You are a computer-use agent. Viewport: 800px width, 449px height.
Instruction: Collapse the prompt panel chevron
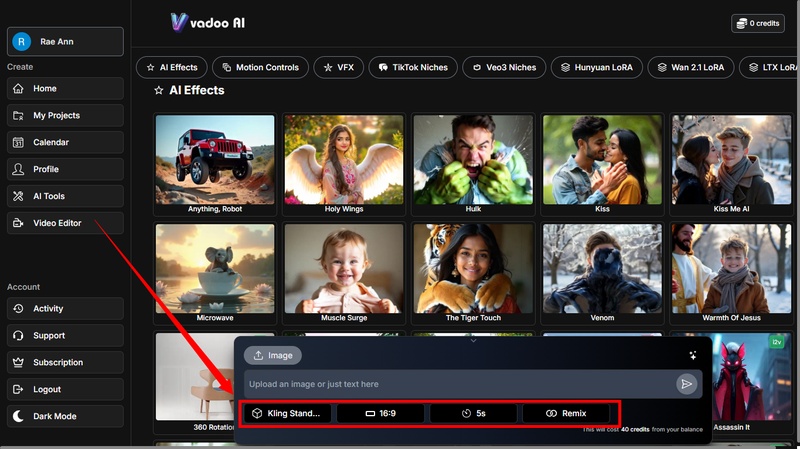(x=473, y=341)
